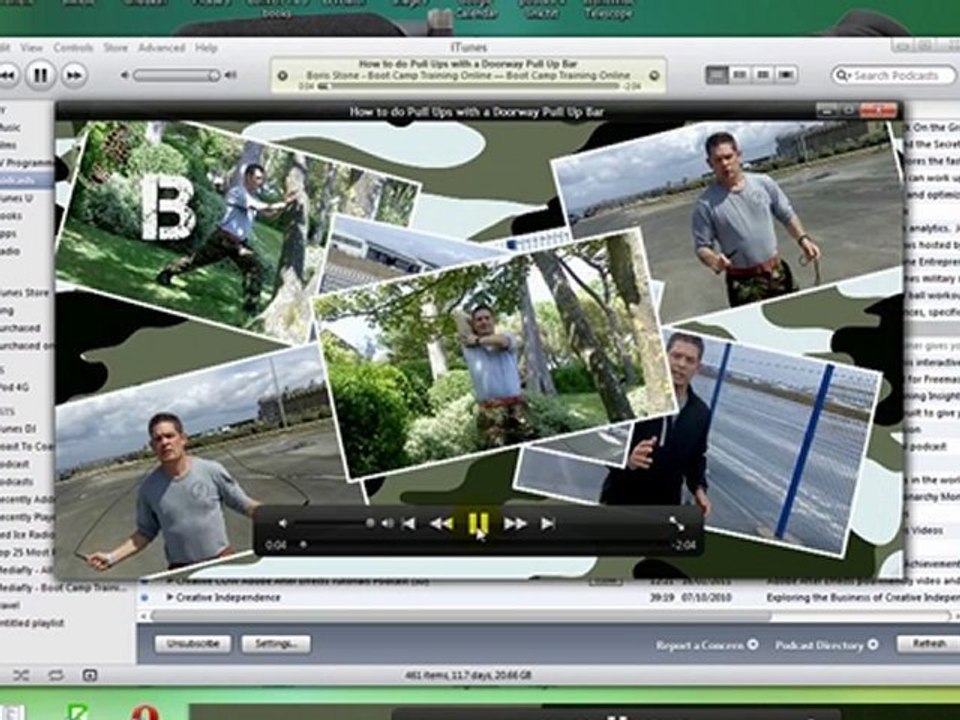Select Music in the iTunes sidebar
Viewport: 960px width, 720px height.
point(10,127)
